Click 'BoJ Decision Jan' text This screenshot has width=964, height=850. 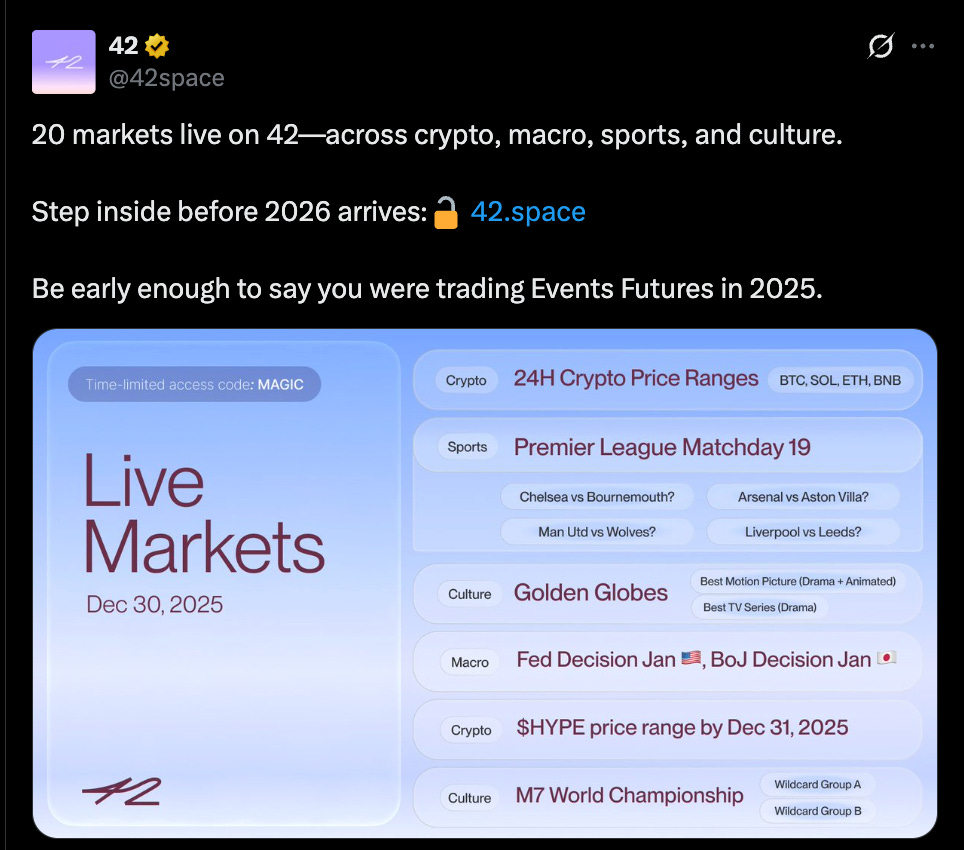coord(791,660)
